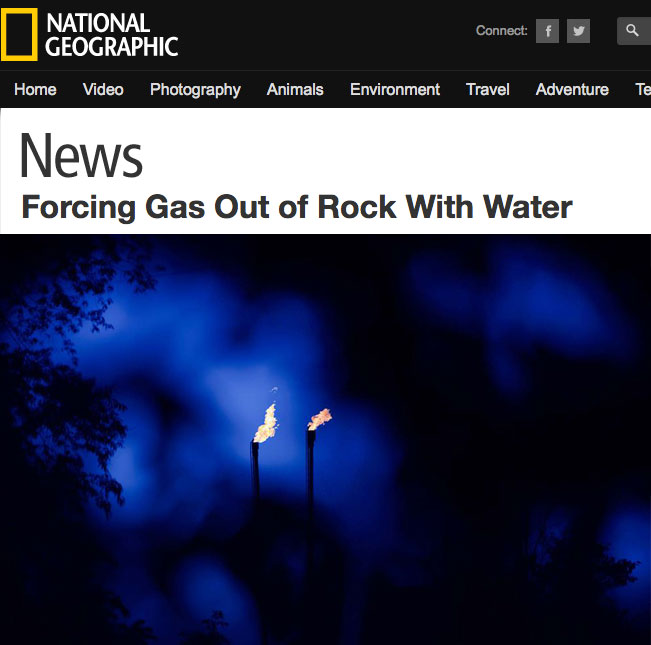
Task: Open search with the magnifying glass
Action: coord(634,31)
